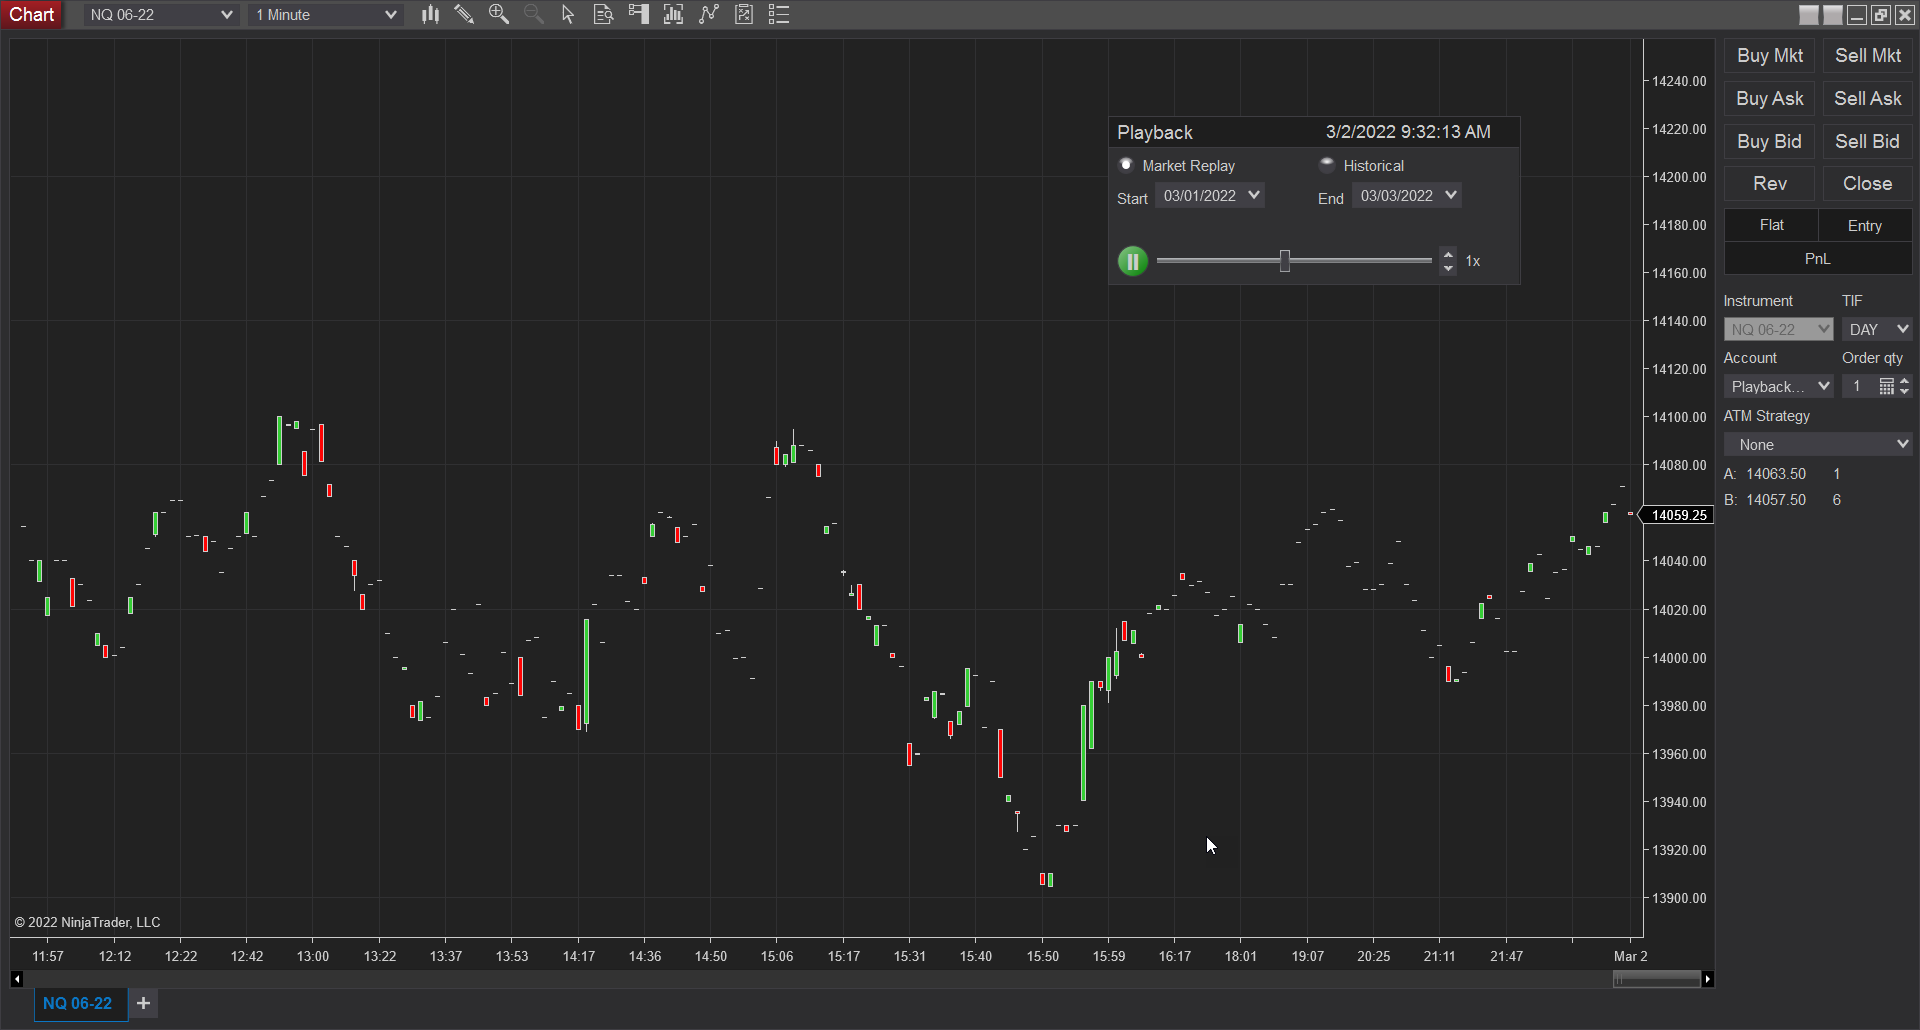Open the Strategies clipboard icon
1920x1030 pixels.
744,14
